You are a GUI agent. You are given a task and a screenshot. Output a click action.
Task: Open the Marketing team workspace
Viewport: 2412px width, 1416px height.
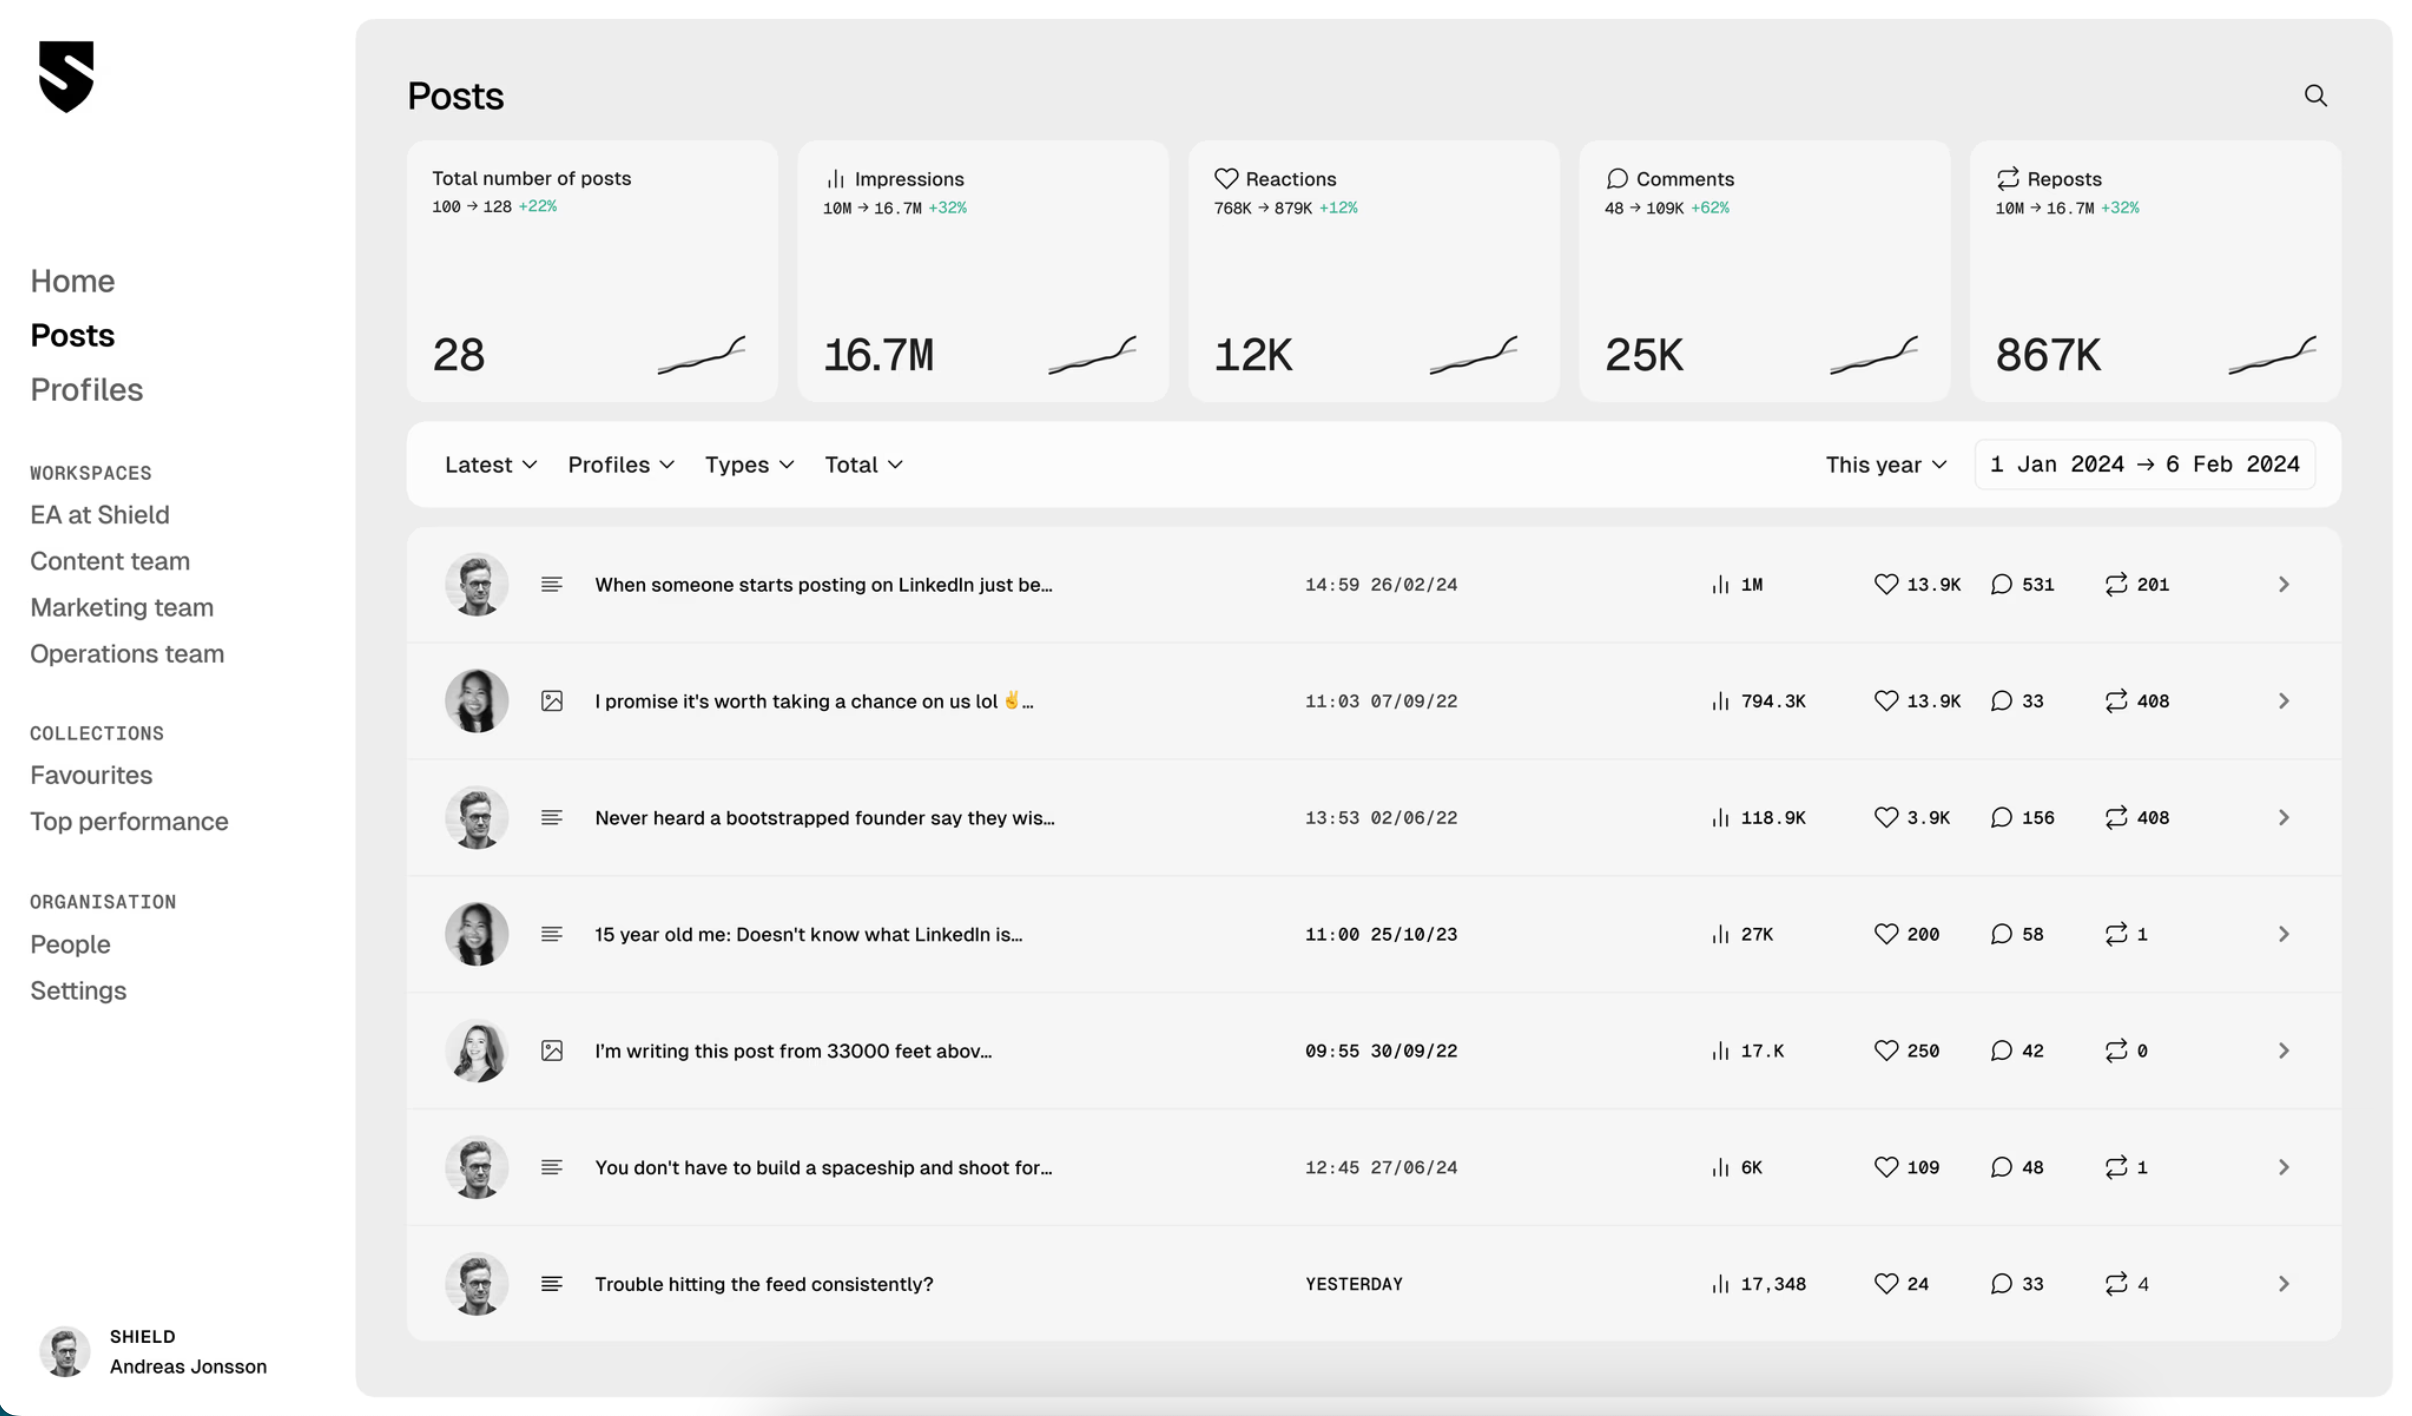tap(121, 607)
